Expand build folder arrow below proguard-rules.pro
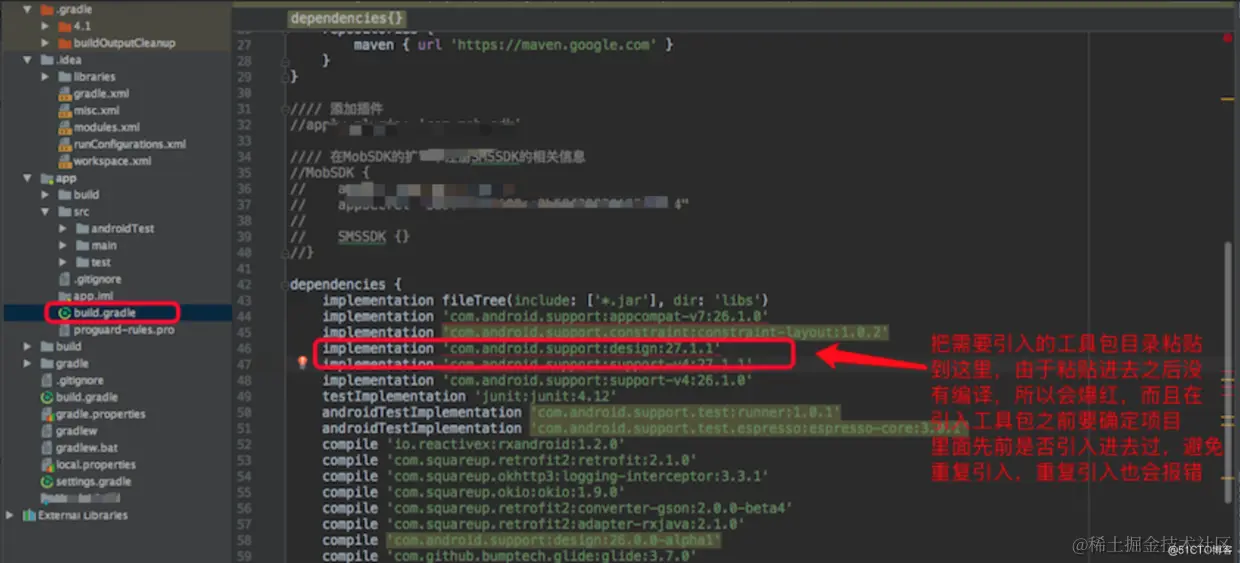Screen dimensions: 1240x563 coord(28,347)
